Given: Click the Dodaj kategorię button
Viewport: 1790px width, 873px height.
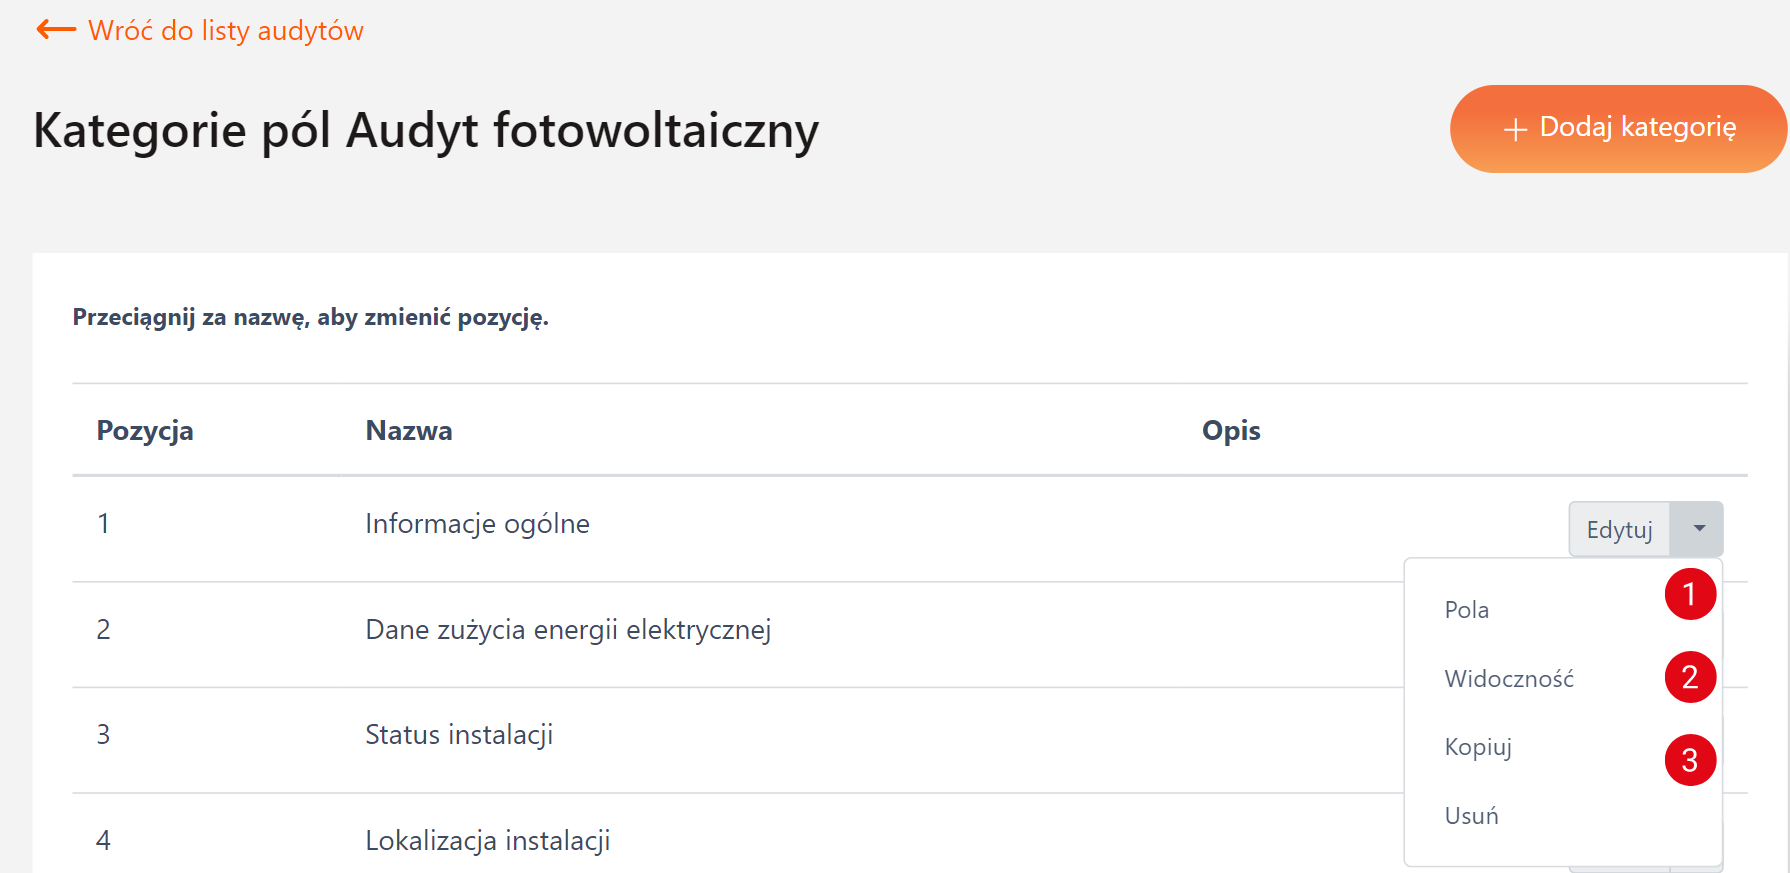Looking at the screenshot, I should pos(1618,129).
